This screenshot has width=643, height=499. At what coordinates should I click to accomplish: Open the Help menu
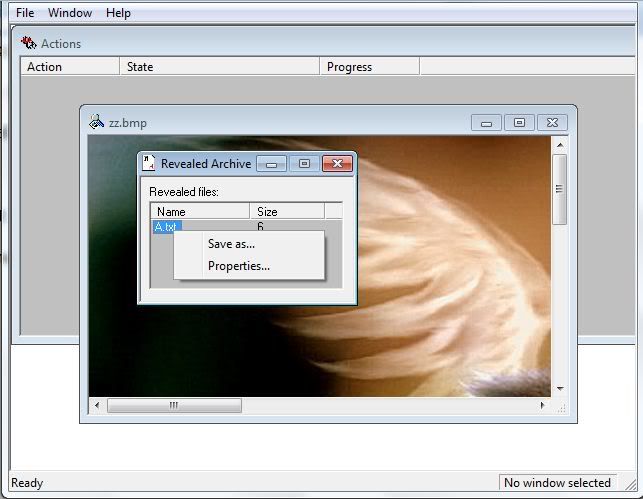[118, 13]
